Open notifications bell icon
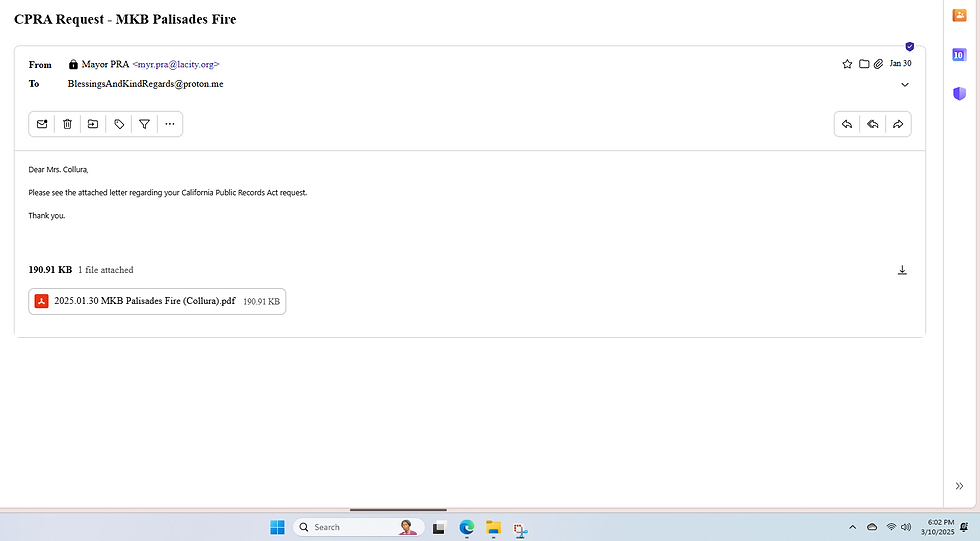The height and width of the screenshot is (541, 980). tap(964, 527)
